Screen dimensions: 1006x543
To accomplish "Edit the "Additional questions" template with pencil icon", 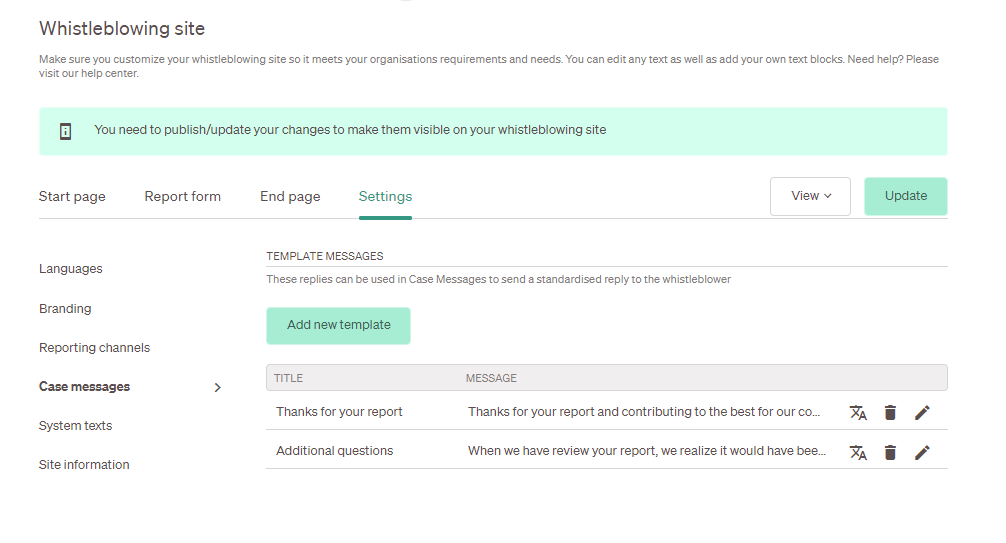I will click(x=922, y=452).
